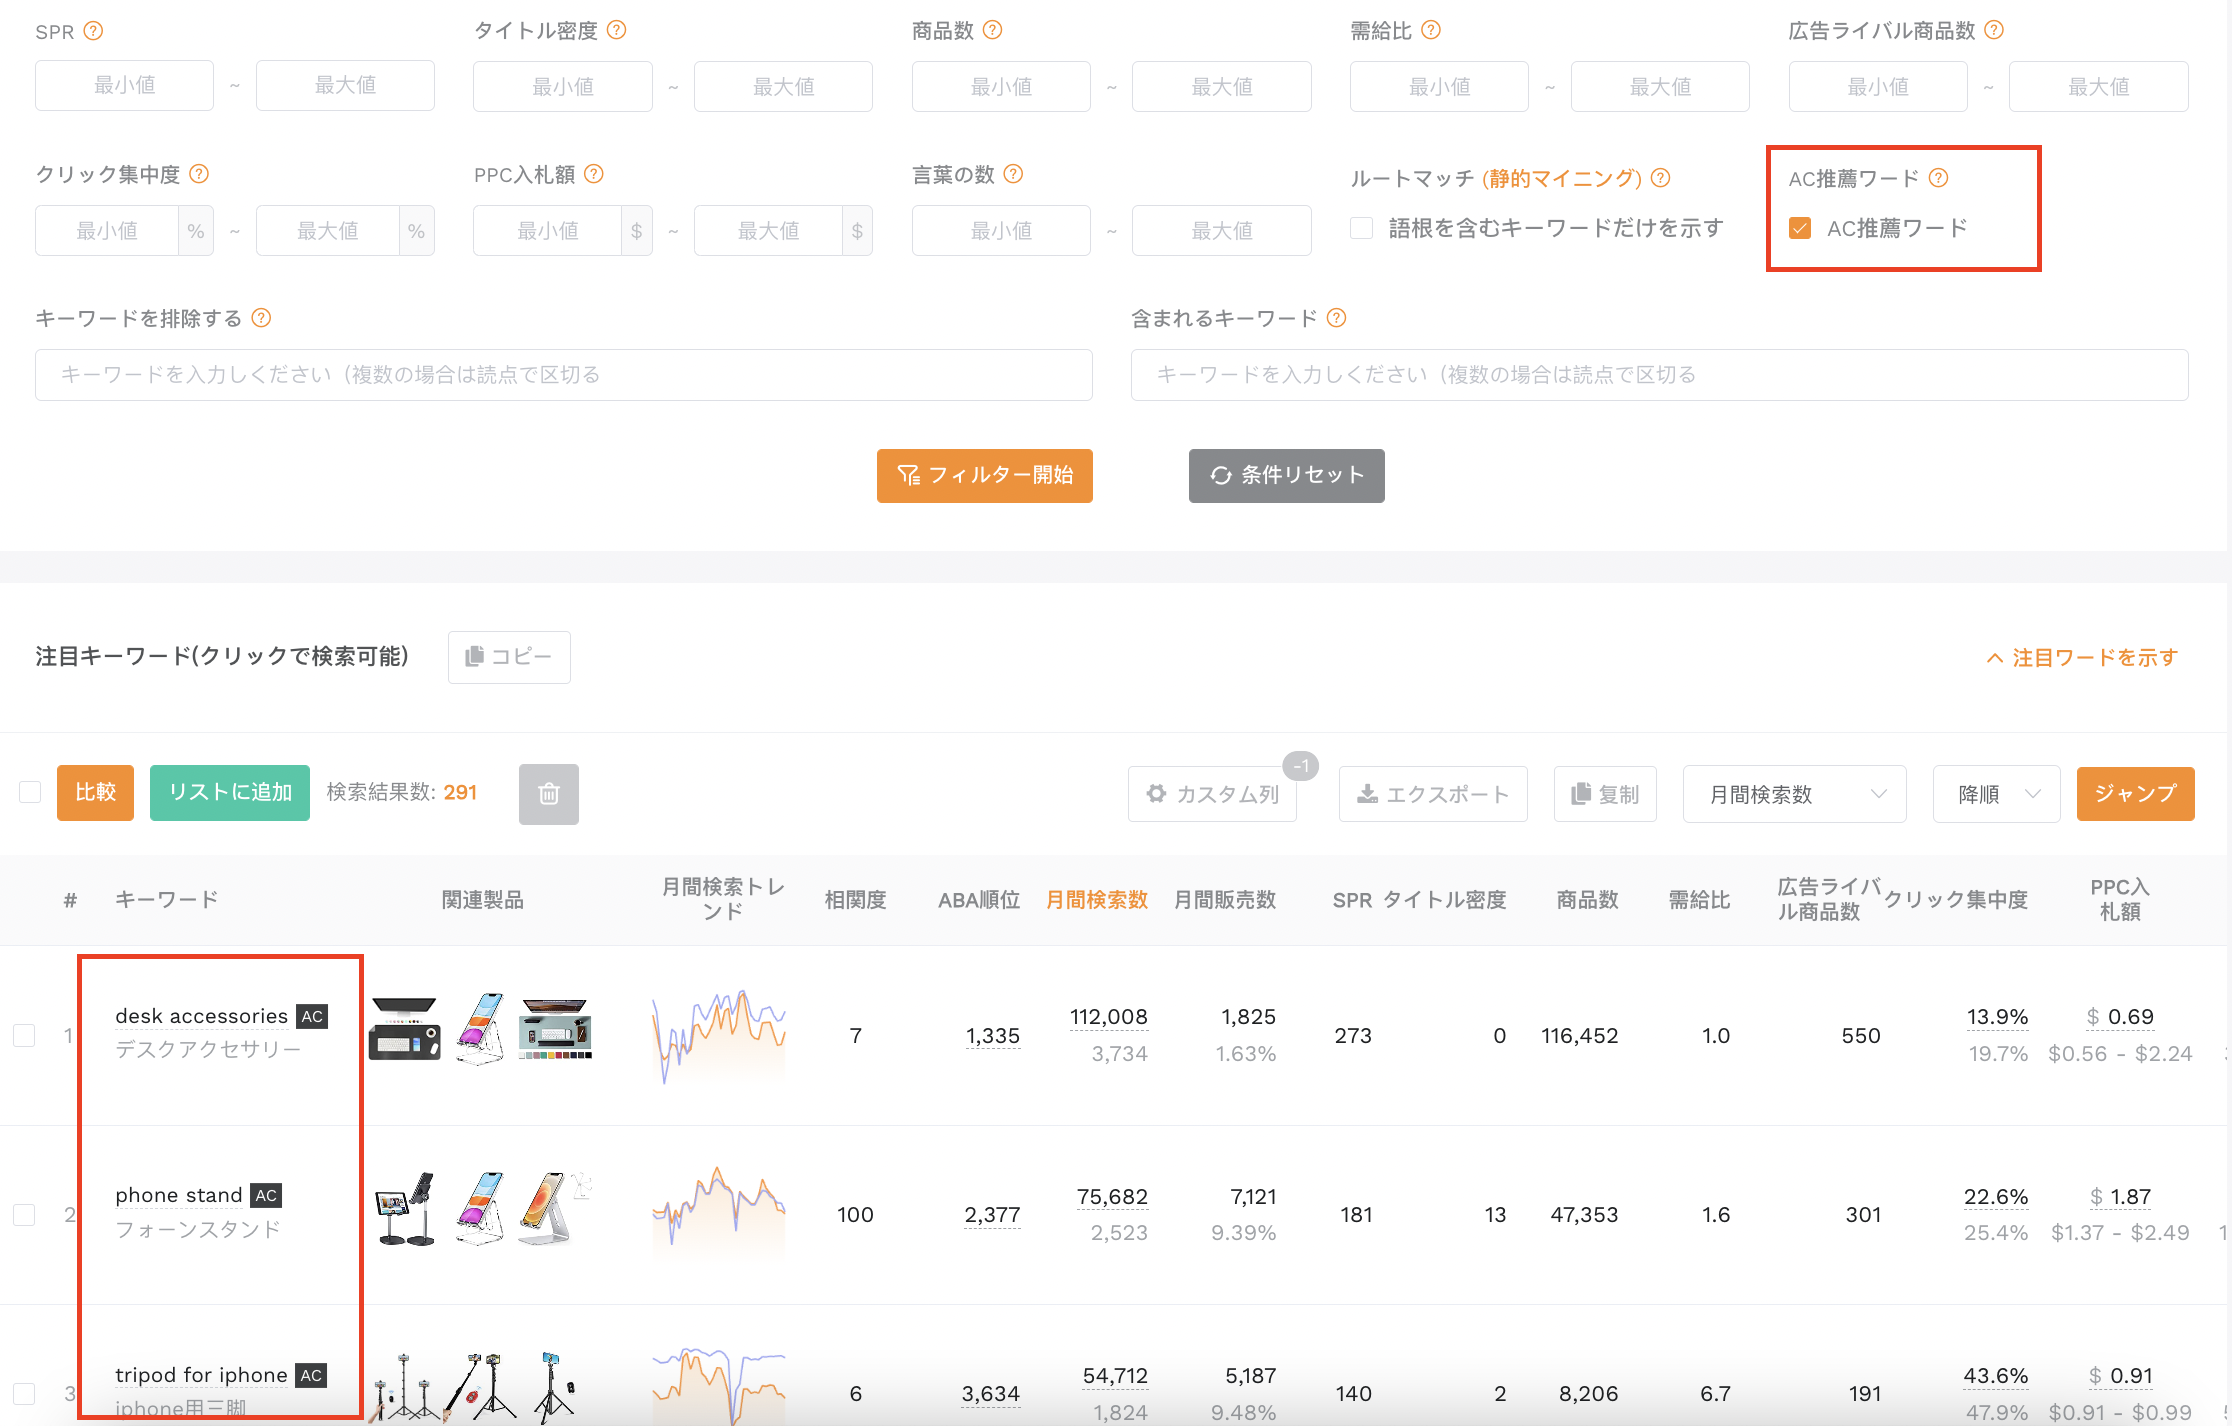Toggle the select-all checkbox beside 比較
2232x1426 pixels.
tap(30, 792)
